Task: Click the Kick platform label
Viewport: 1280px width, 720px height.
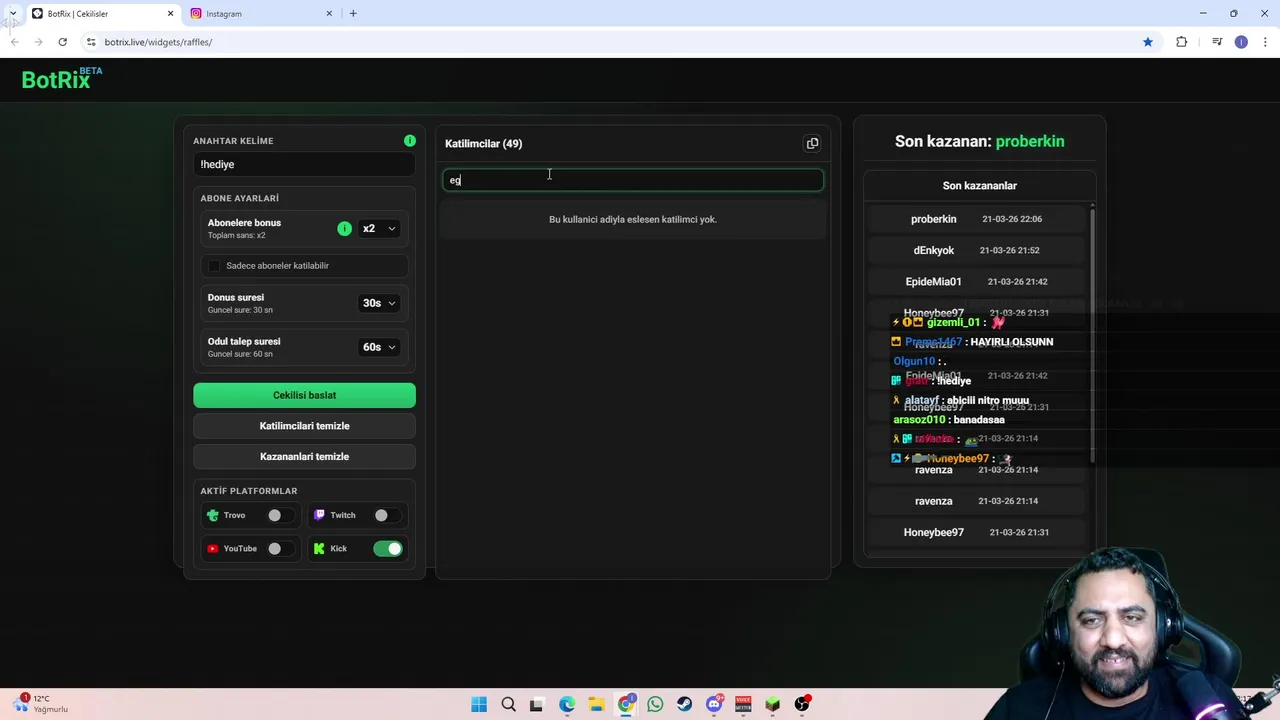Action: [x=338, y=549]
